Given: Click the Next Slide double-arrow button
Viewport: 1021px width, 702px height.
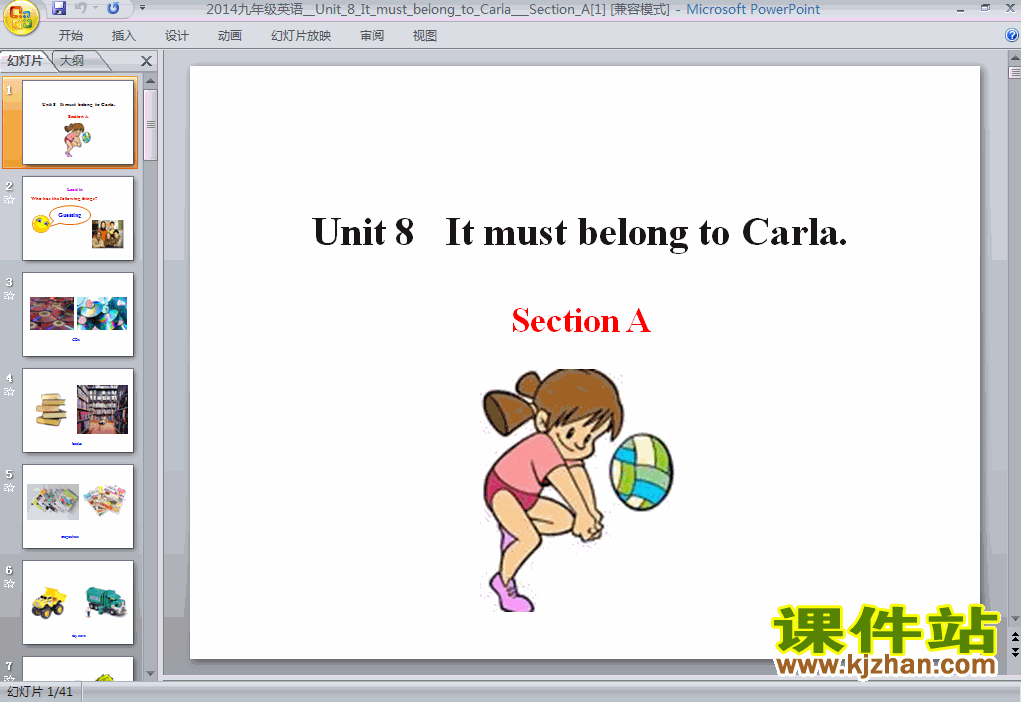Looking at the screenshot, I should (x=1015, y=652).
